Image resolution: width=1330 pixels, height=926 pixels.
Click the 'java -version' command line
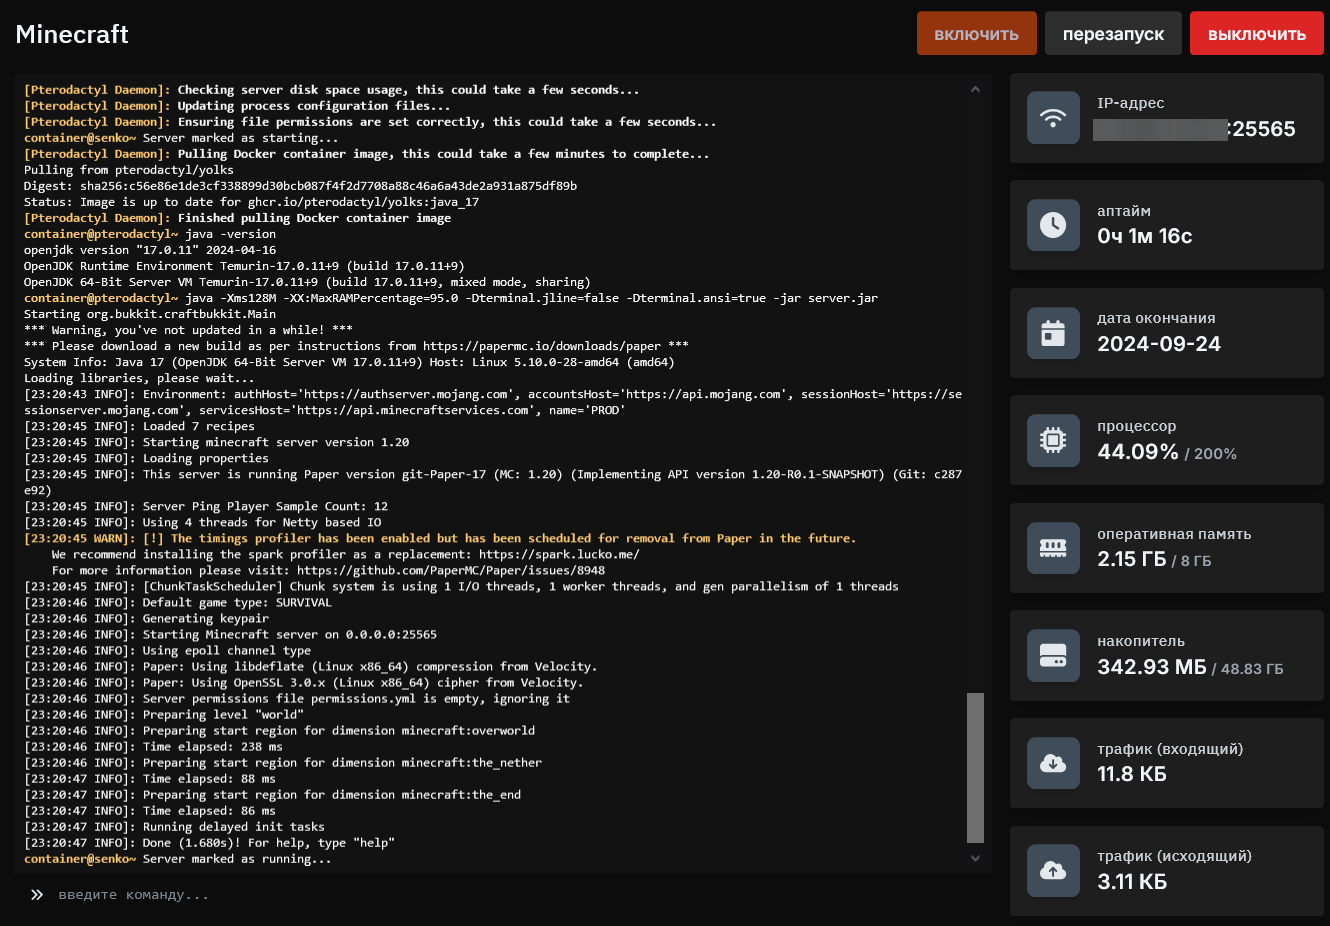[x=150, y=234]
